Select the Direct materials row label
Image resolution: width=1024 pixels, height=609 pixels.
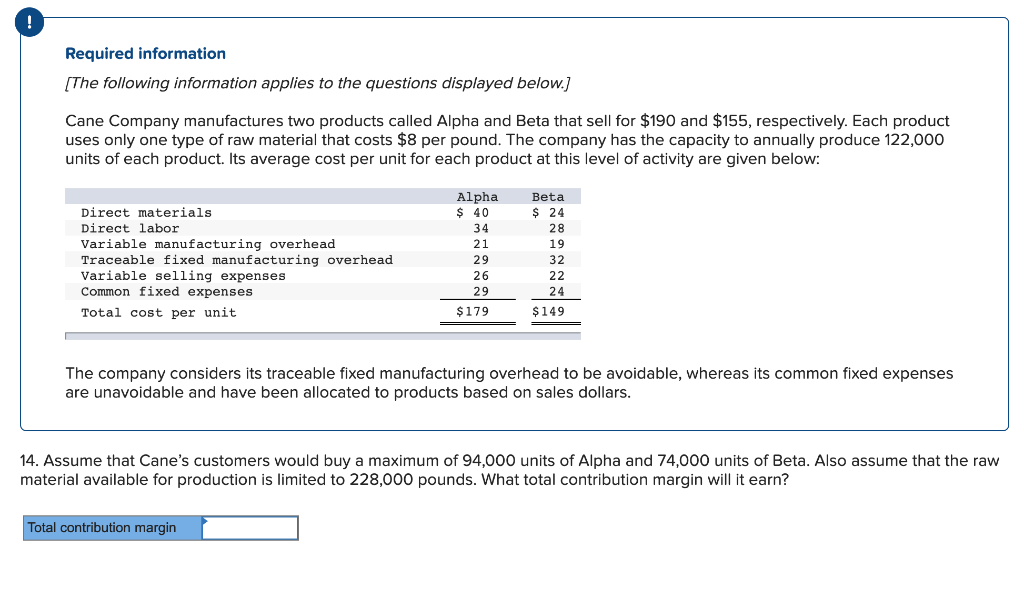click(146, 213)
